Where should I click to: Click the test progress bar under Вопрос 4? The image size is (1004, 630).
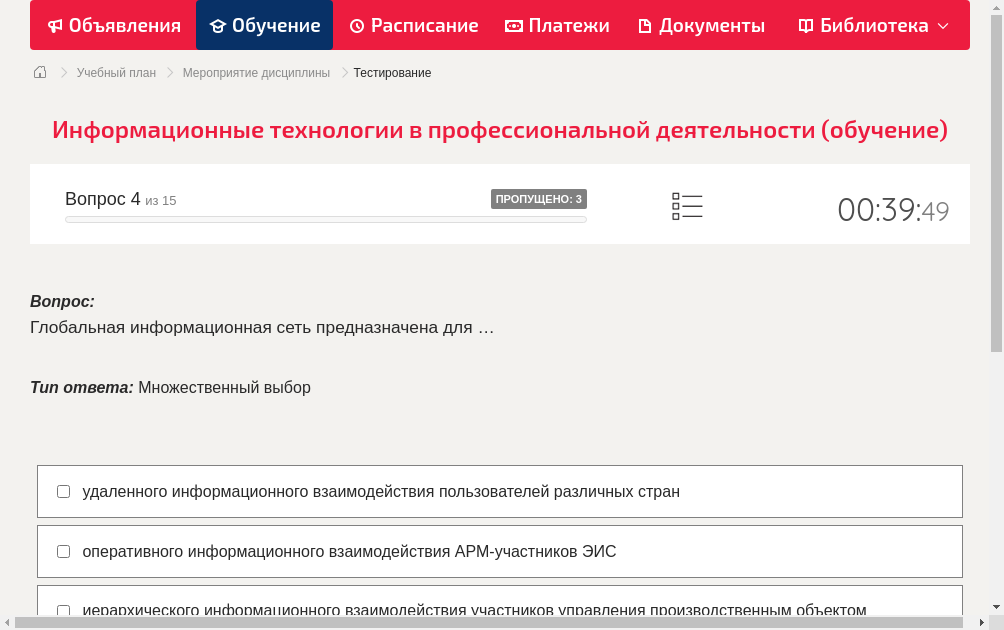(x=325, y=219)
